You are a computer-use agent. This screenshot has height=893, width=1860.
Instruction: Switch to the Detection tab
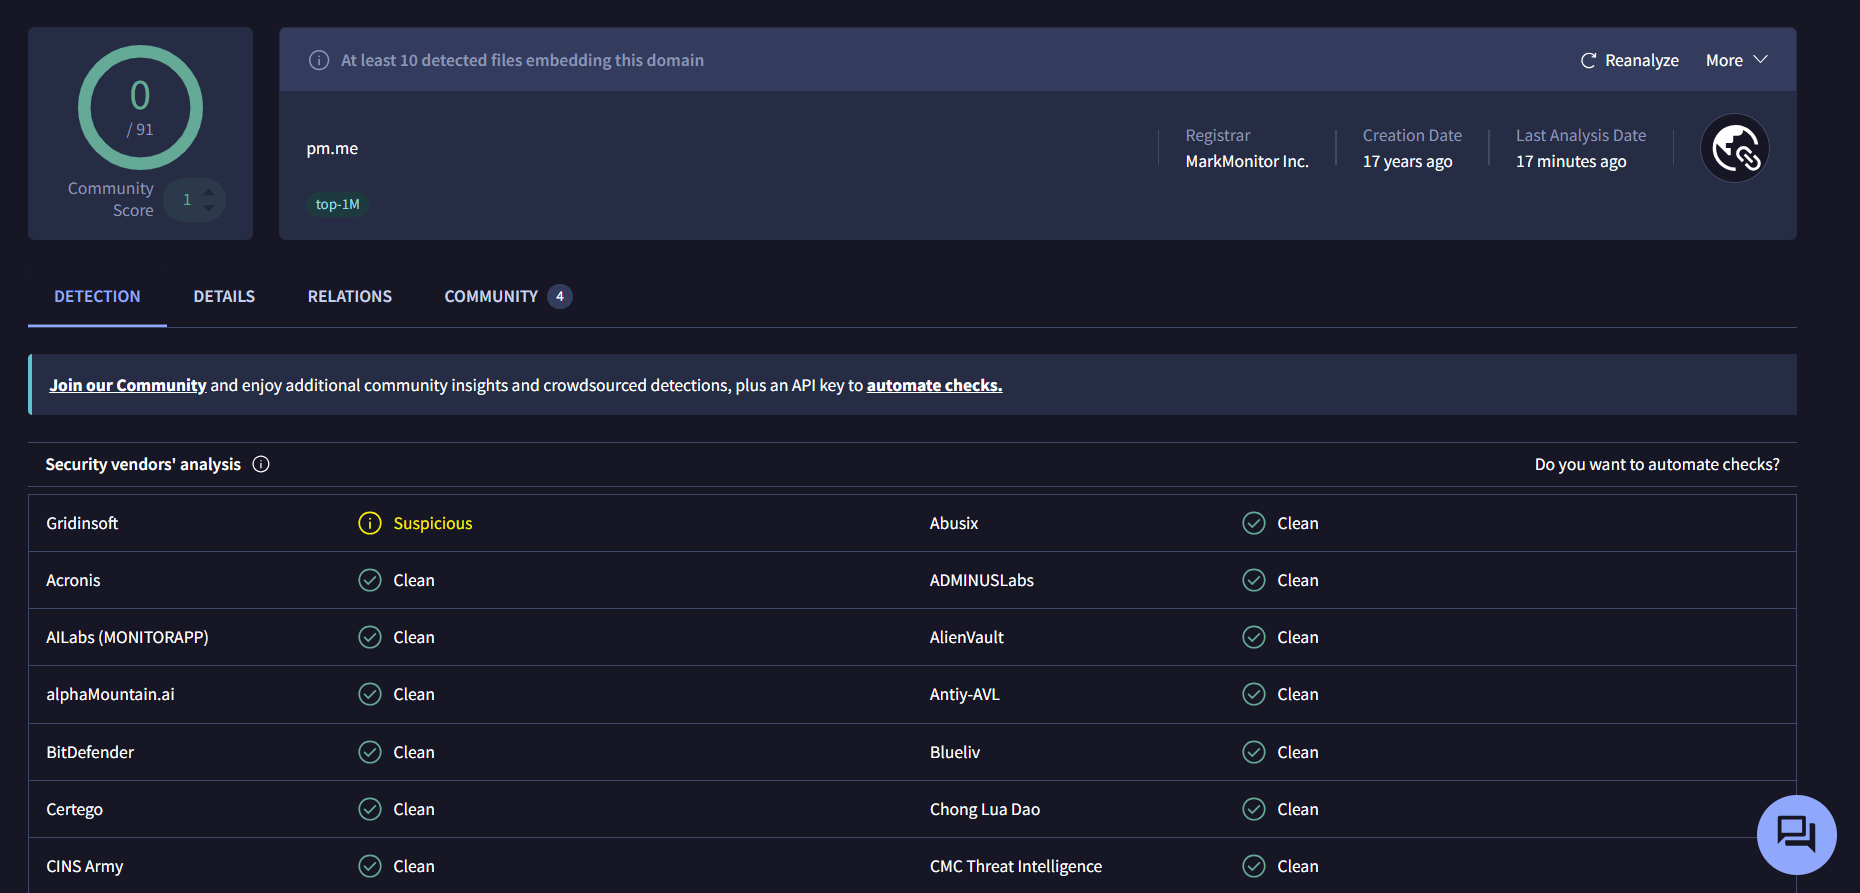pos(97,296)
